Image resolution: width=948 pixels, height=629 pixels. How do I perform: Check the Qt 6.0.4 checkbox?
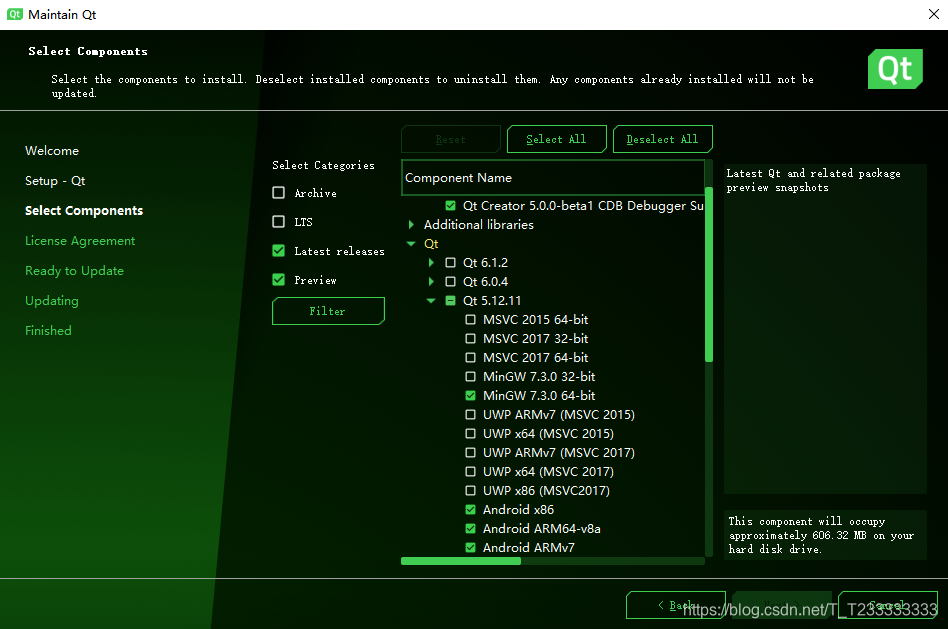point(450,282)
